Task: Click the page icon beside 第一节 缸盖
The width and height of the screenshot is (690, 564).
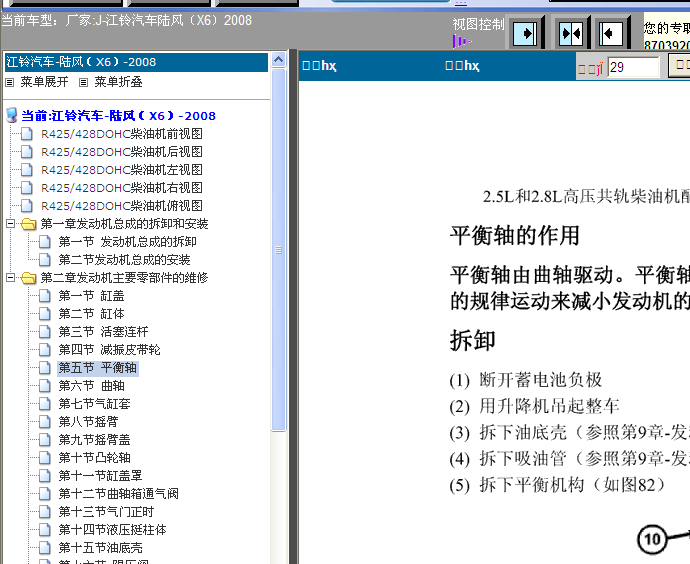Action: [x=44, y=296]
